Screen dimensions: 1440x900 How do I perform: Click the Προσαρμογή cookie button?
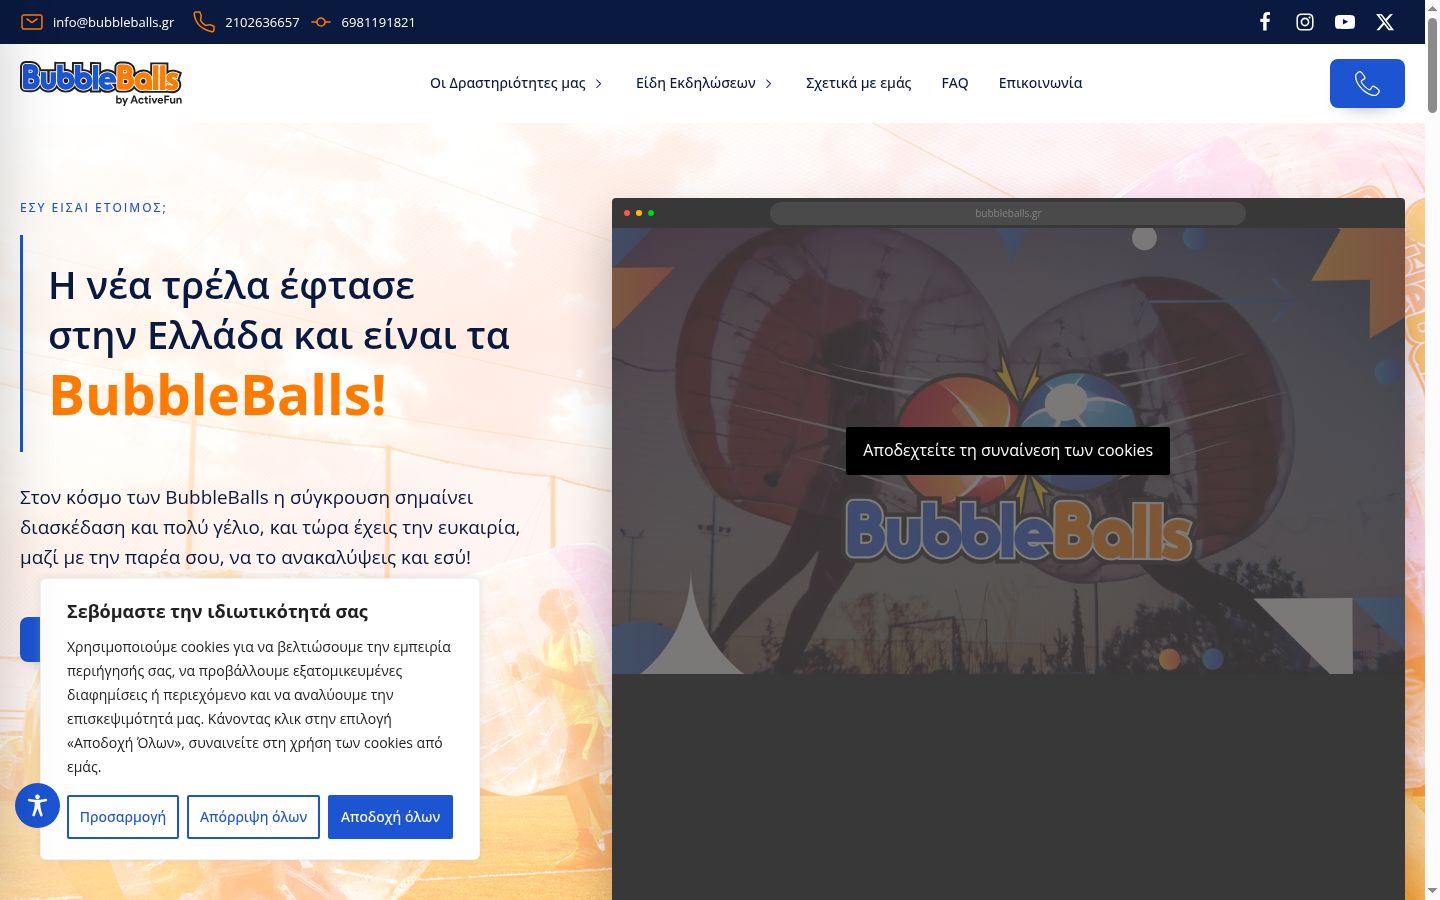click(123, 817)
